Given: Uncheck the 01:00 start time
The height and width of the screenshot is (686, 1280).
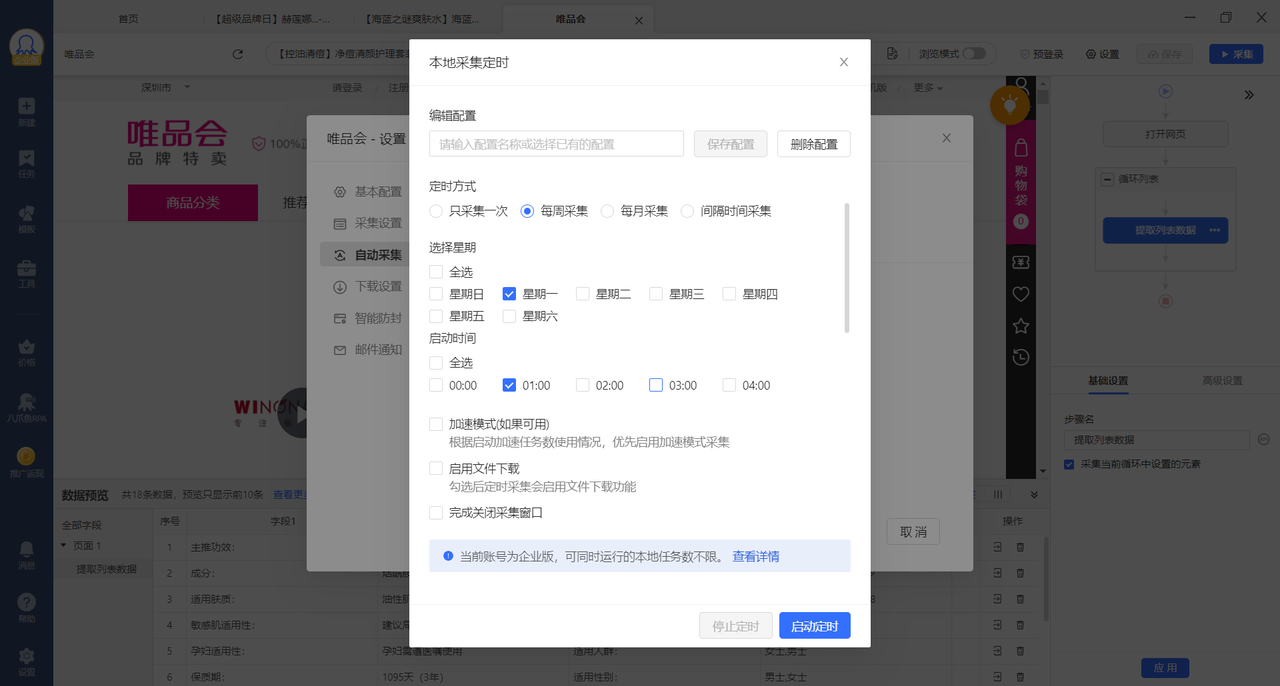Looking at the screenshot, I should [x=509, y=385].
